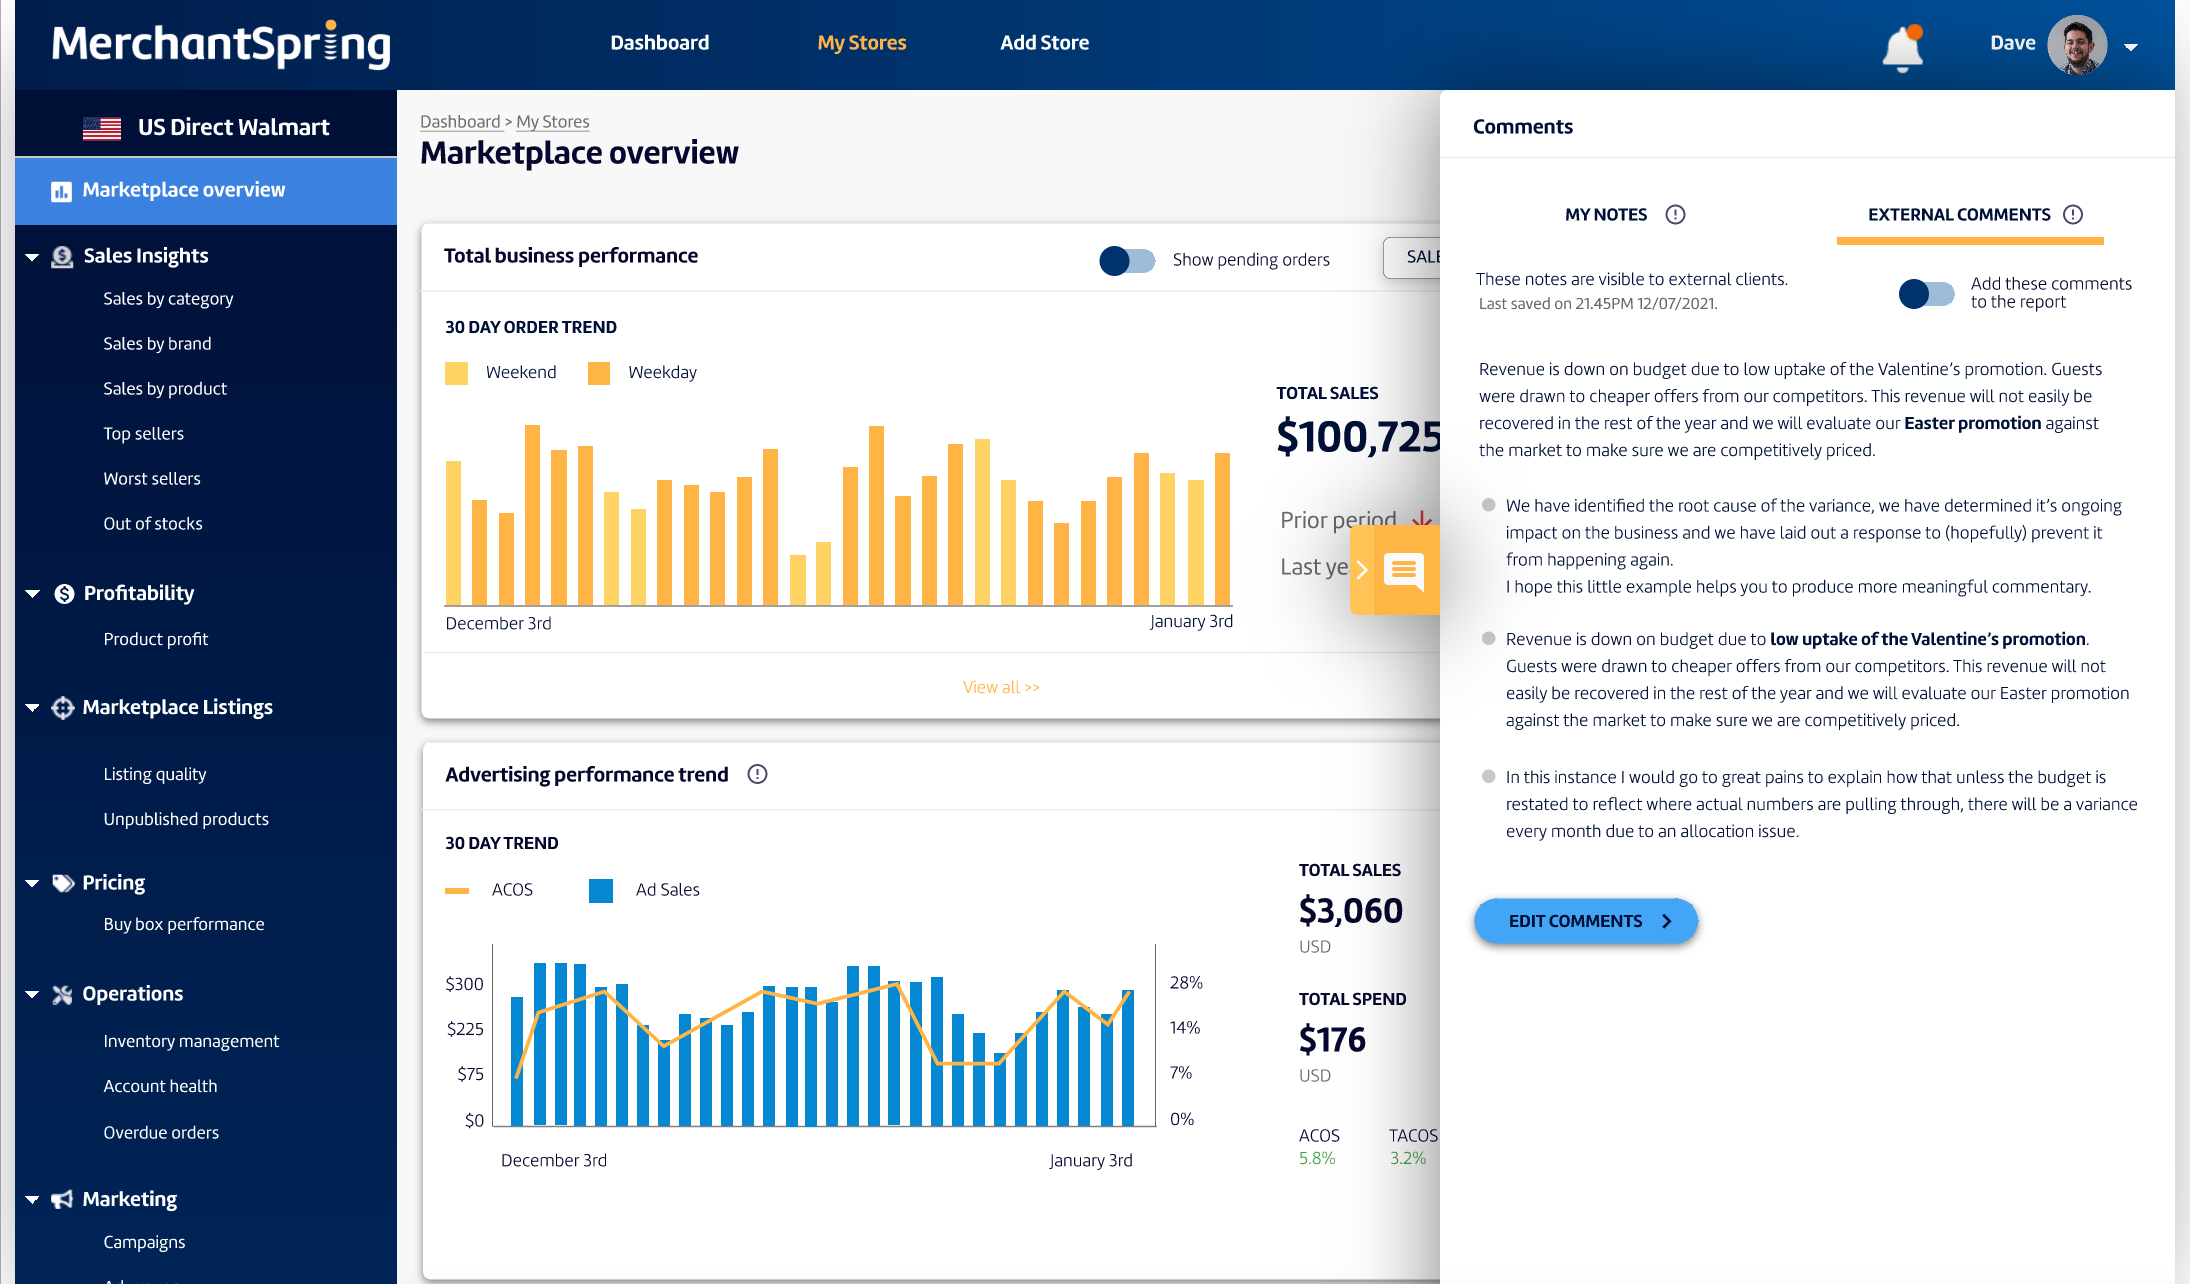Toggle Add these comments to report
Screen dimensions: 2190x1284
pos(1925,293)
